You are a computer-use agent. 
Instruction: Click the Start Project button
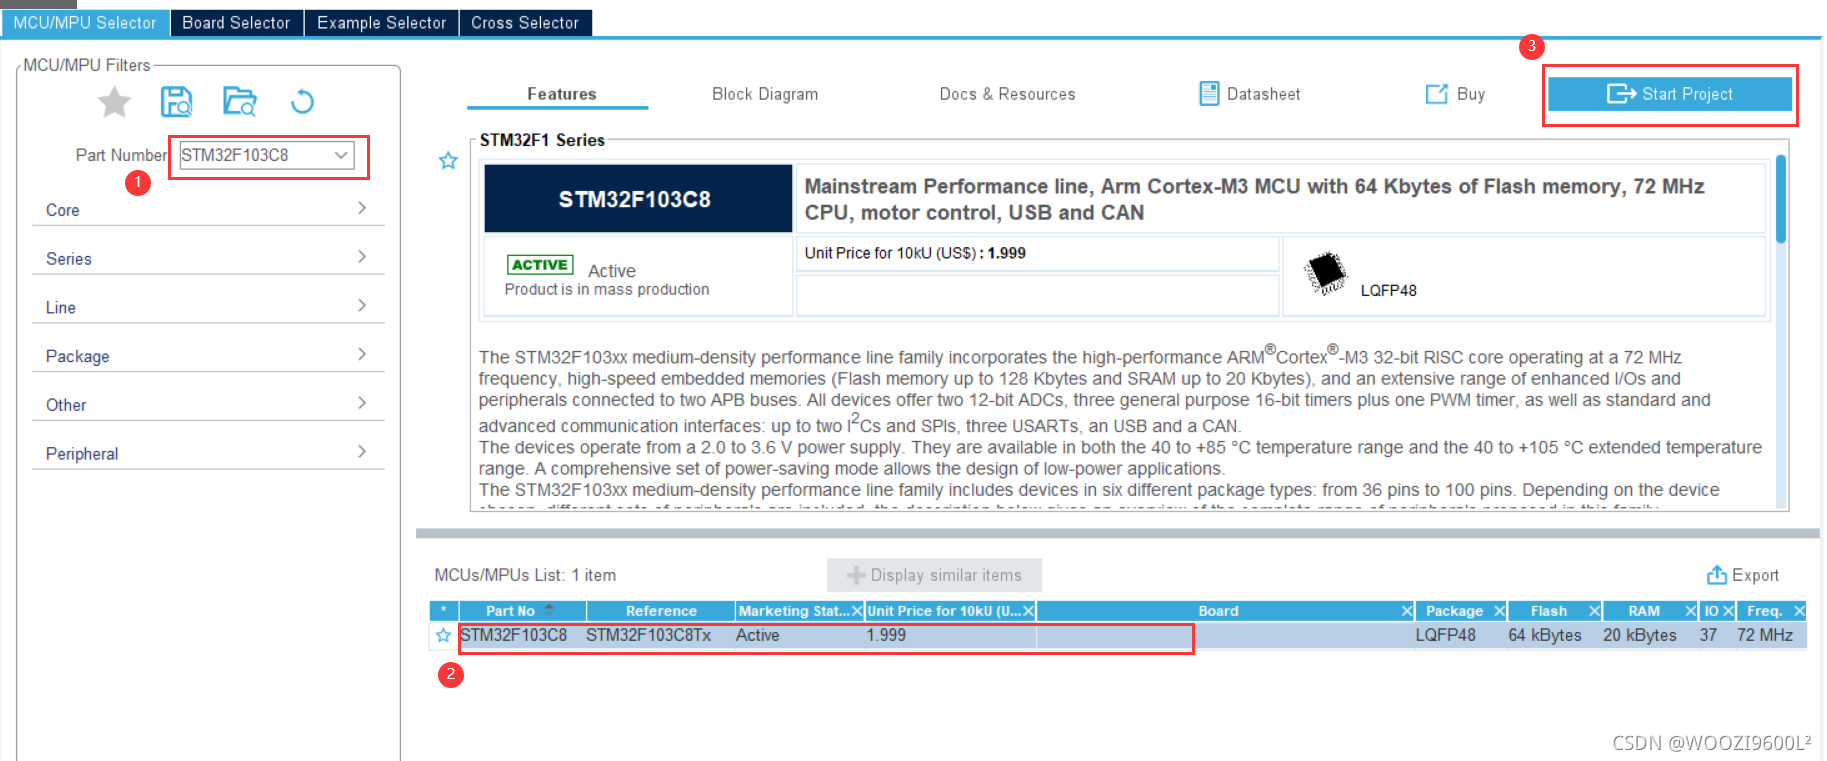[x=1669, y=94]
